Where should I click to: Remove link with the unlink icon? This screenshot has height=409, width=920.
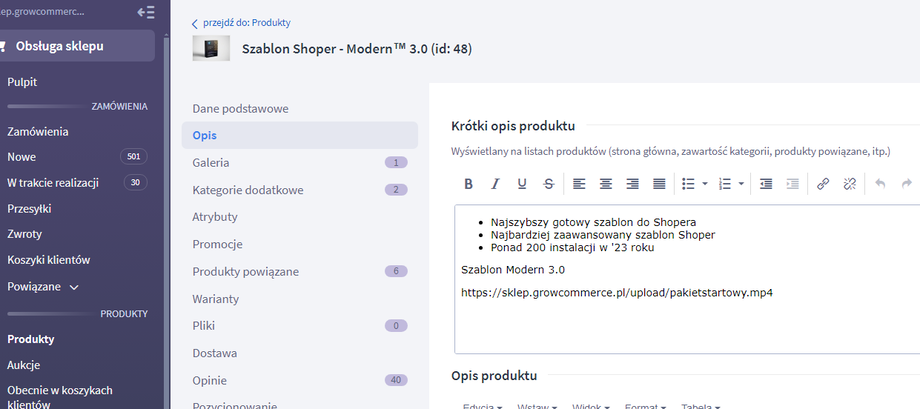click(x=850, y=184)
